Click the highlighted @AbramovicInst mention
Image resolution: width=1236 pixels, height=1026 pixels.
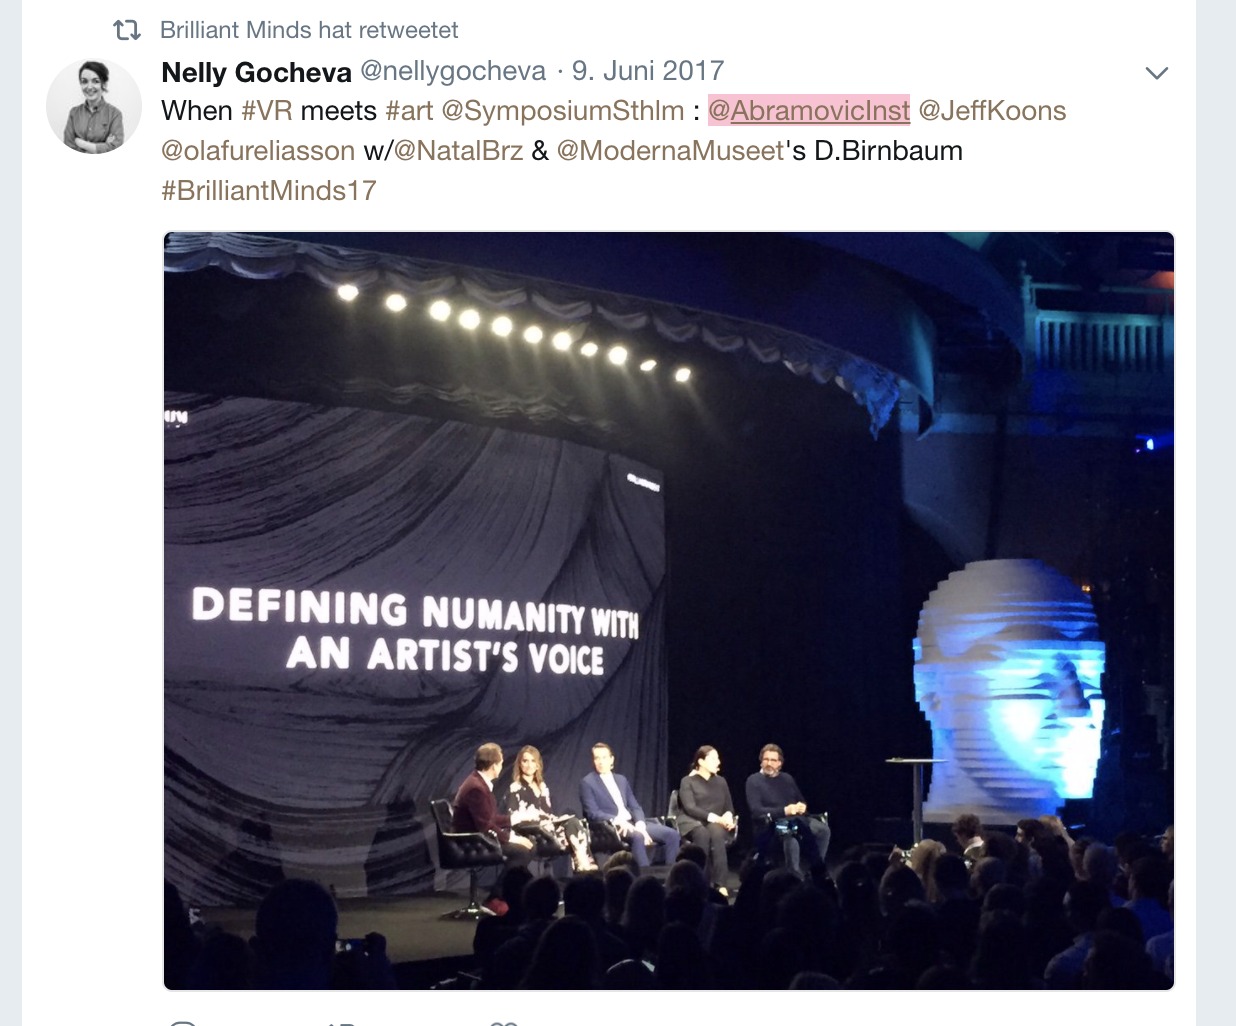click(x=809, y=111)
